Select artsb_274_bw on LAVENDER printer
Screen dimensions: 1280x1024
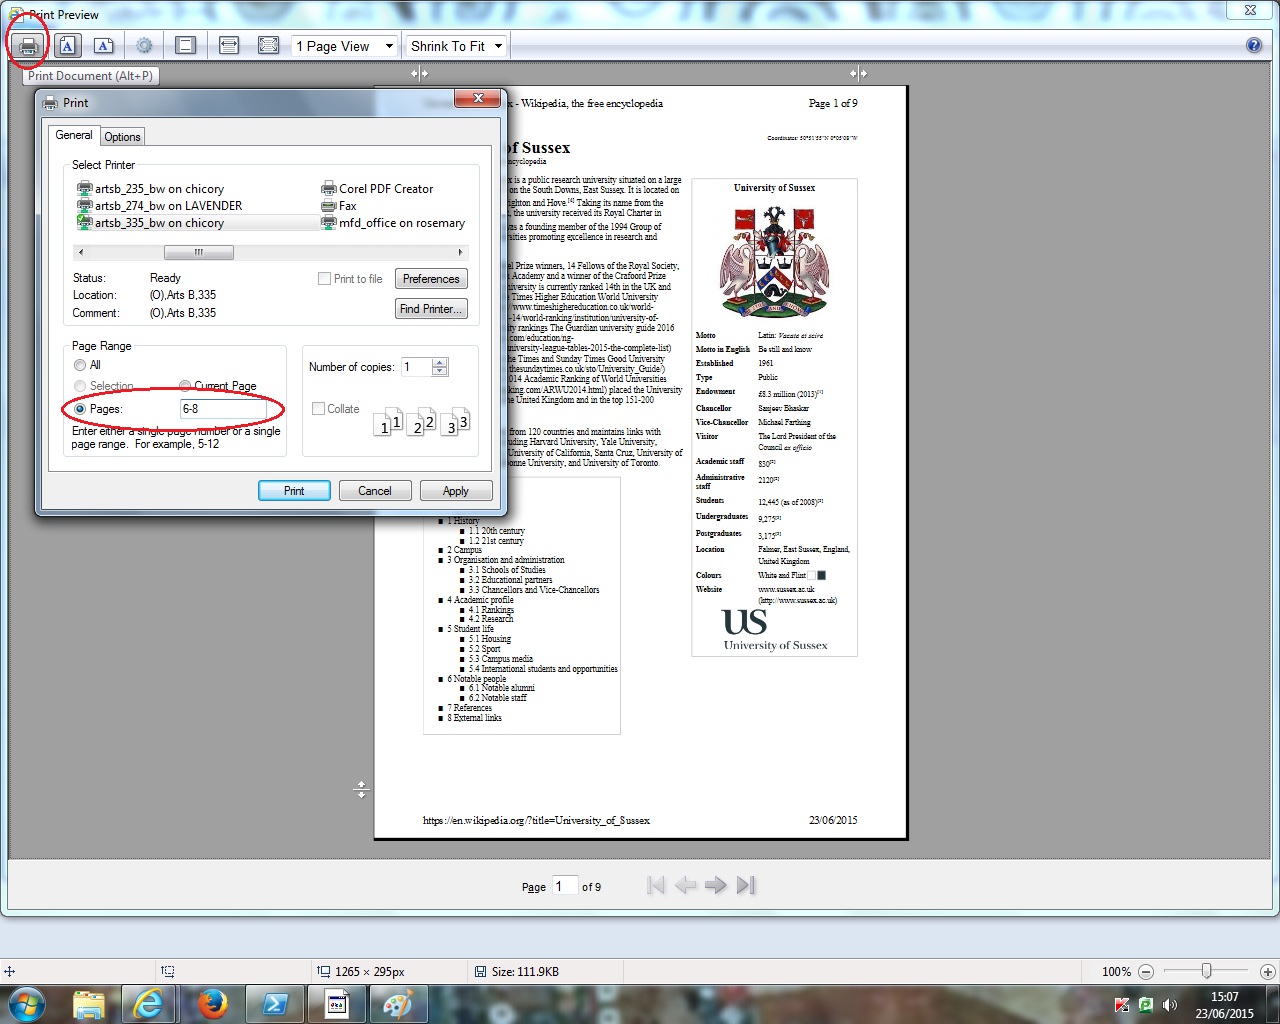[160, 205]
